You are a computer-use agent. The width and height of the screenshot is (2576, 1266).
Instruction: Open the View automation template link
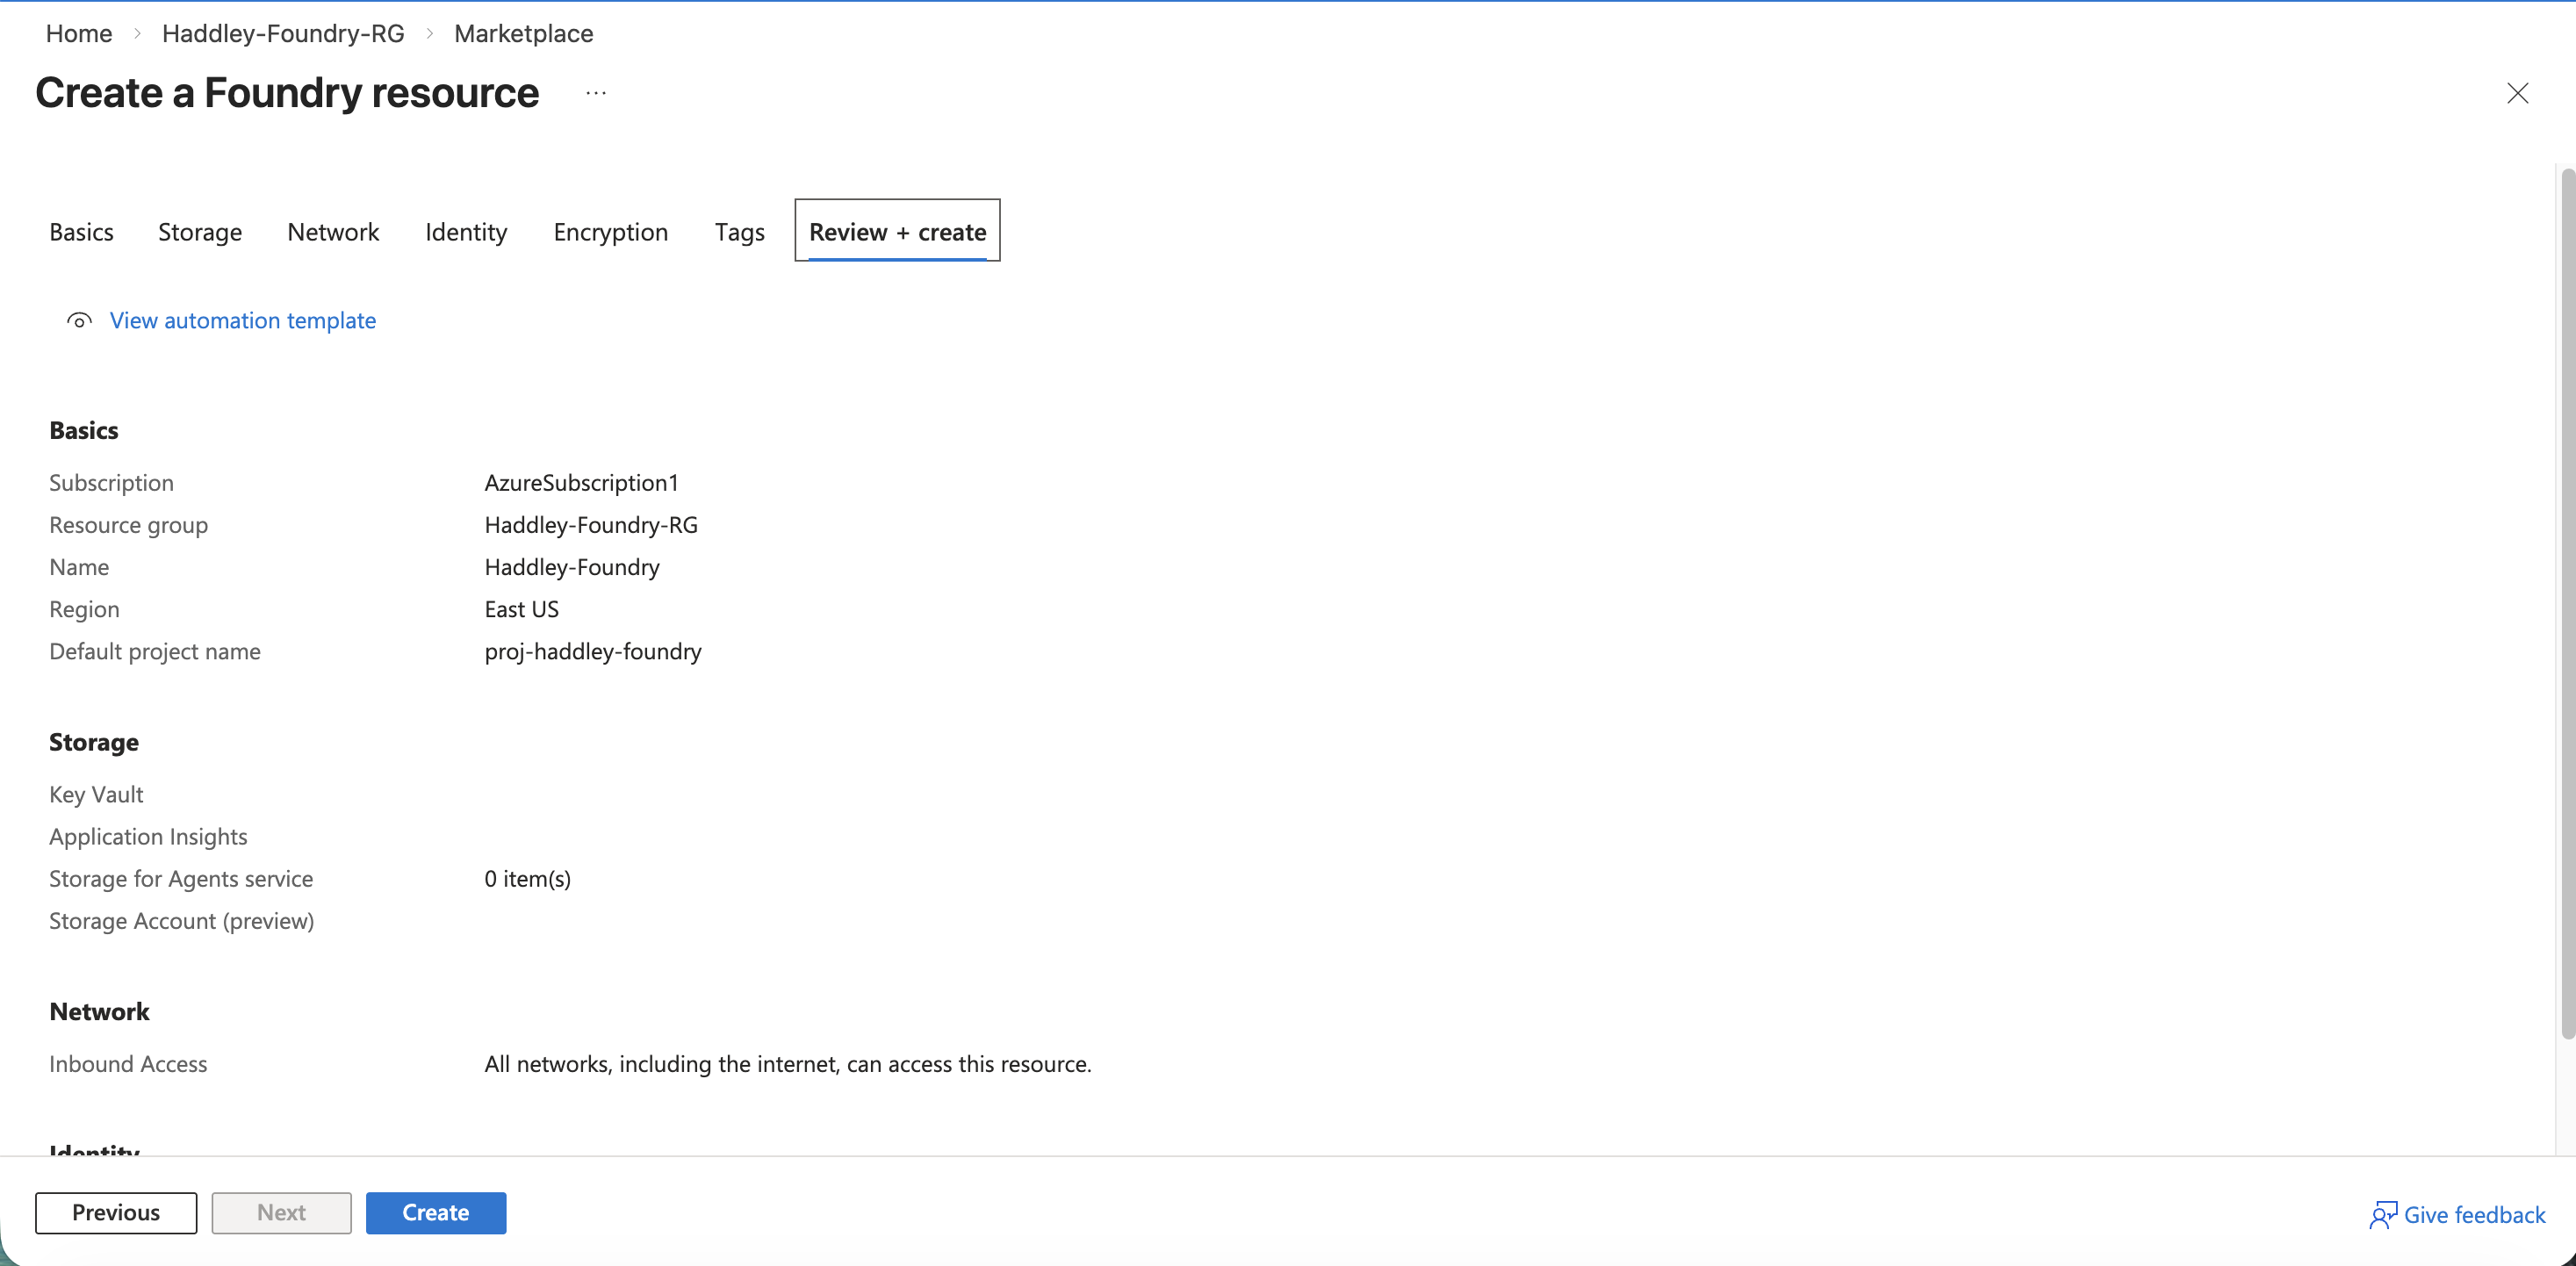(243, 320)
